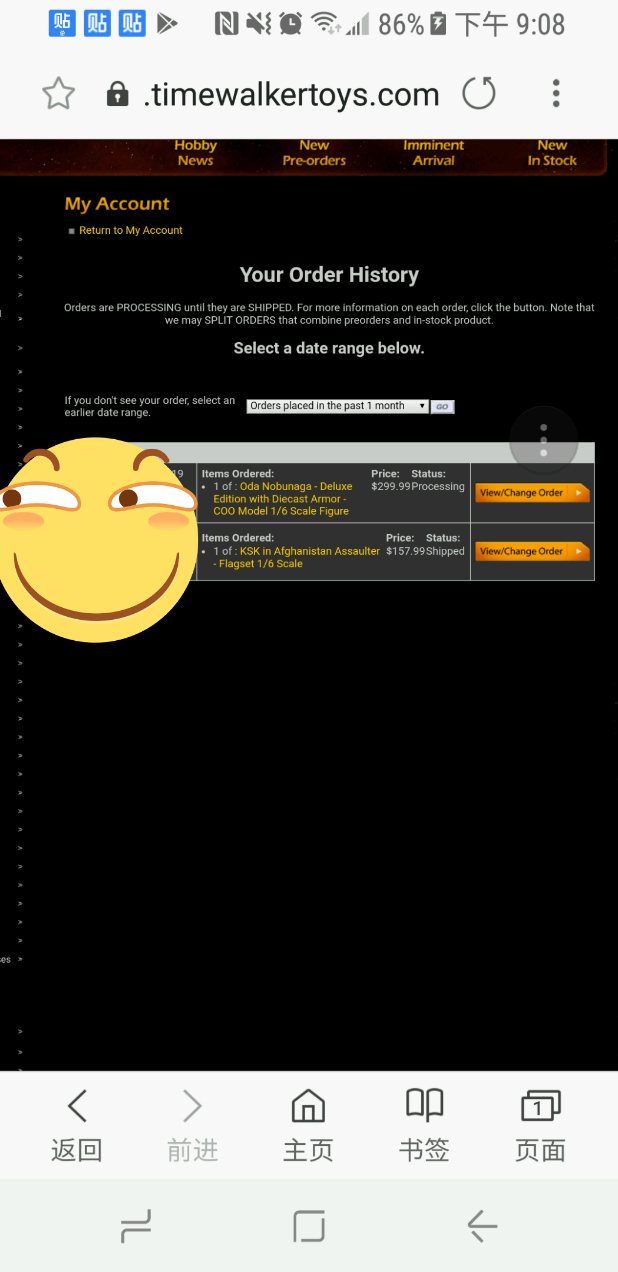Open the order date range dropdown
Image resolution: width=618 pixels, height=1272 pixels.
tap(338, 406)
